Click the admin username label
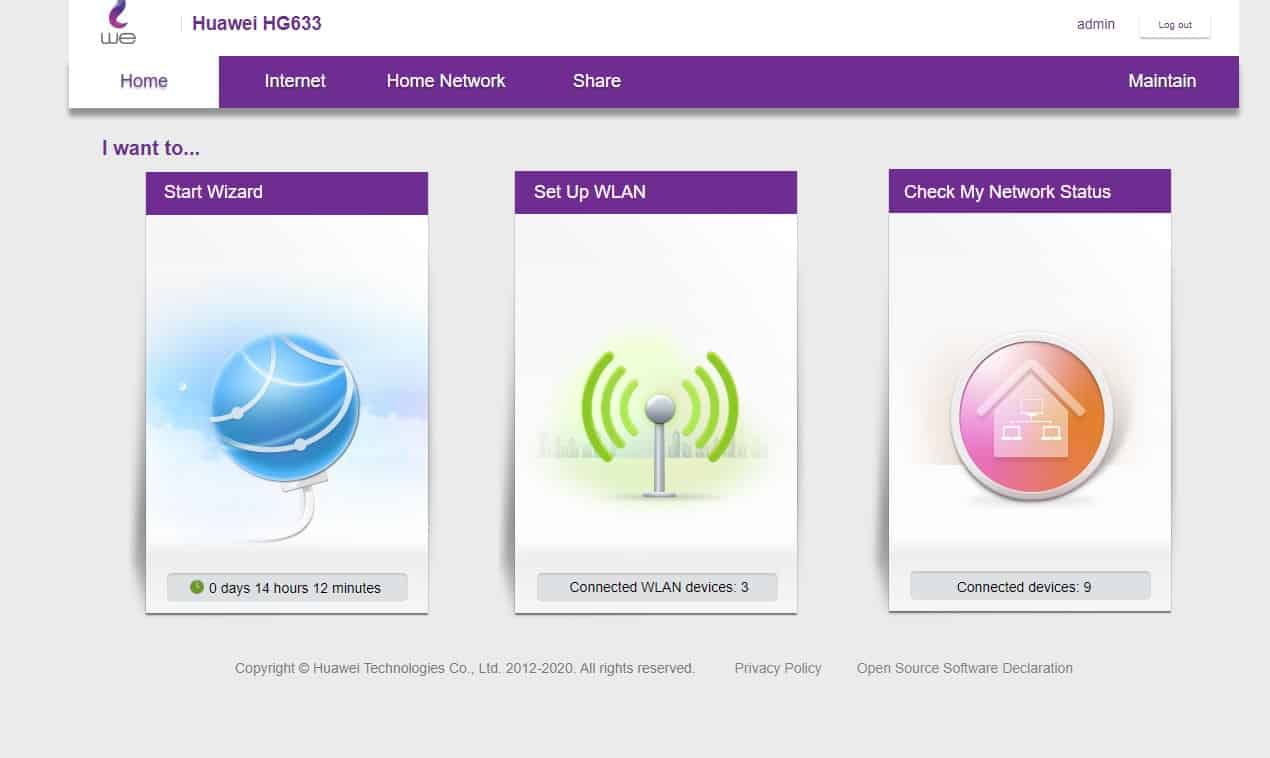The image size is (1270, 758). tap(1095, 24)
